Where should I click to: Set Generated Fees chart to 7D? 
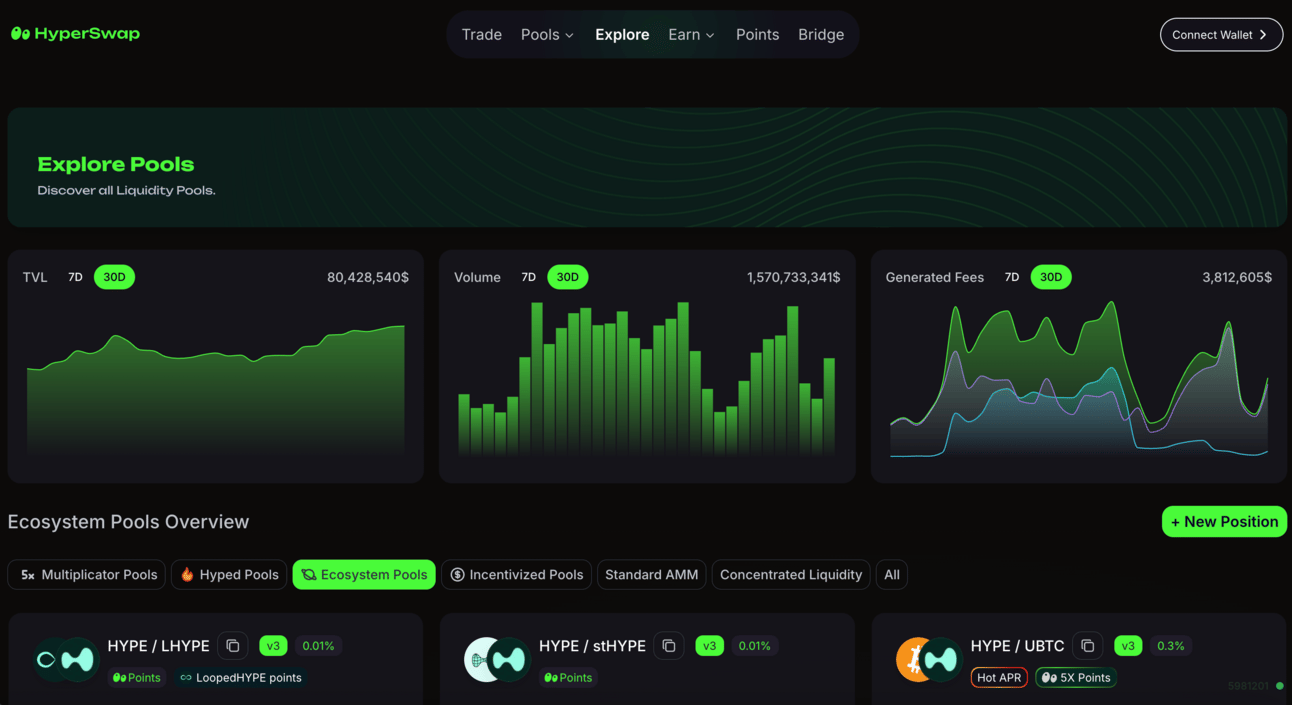[1012, 277]
